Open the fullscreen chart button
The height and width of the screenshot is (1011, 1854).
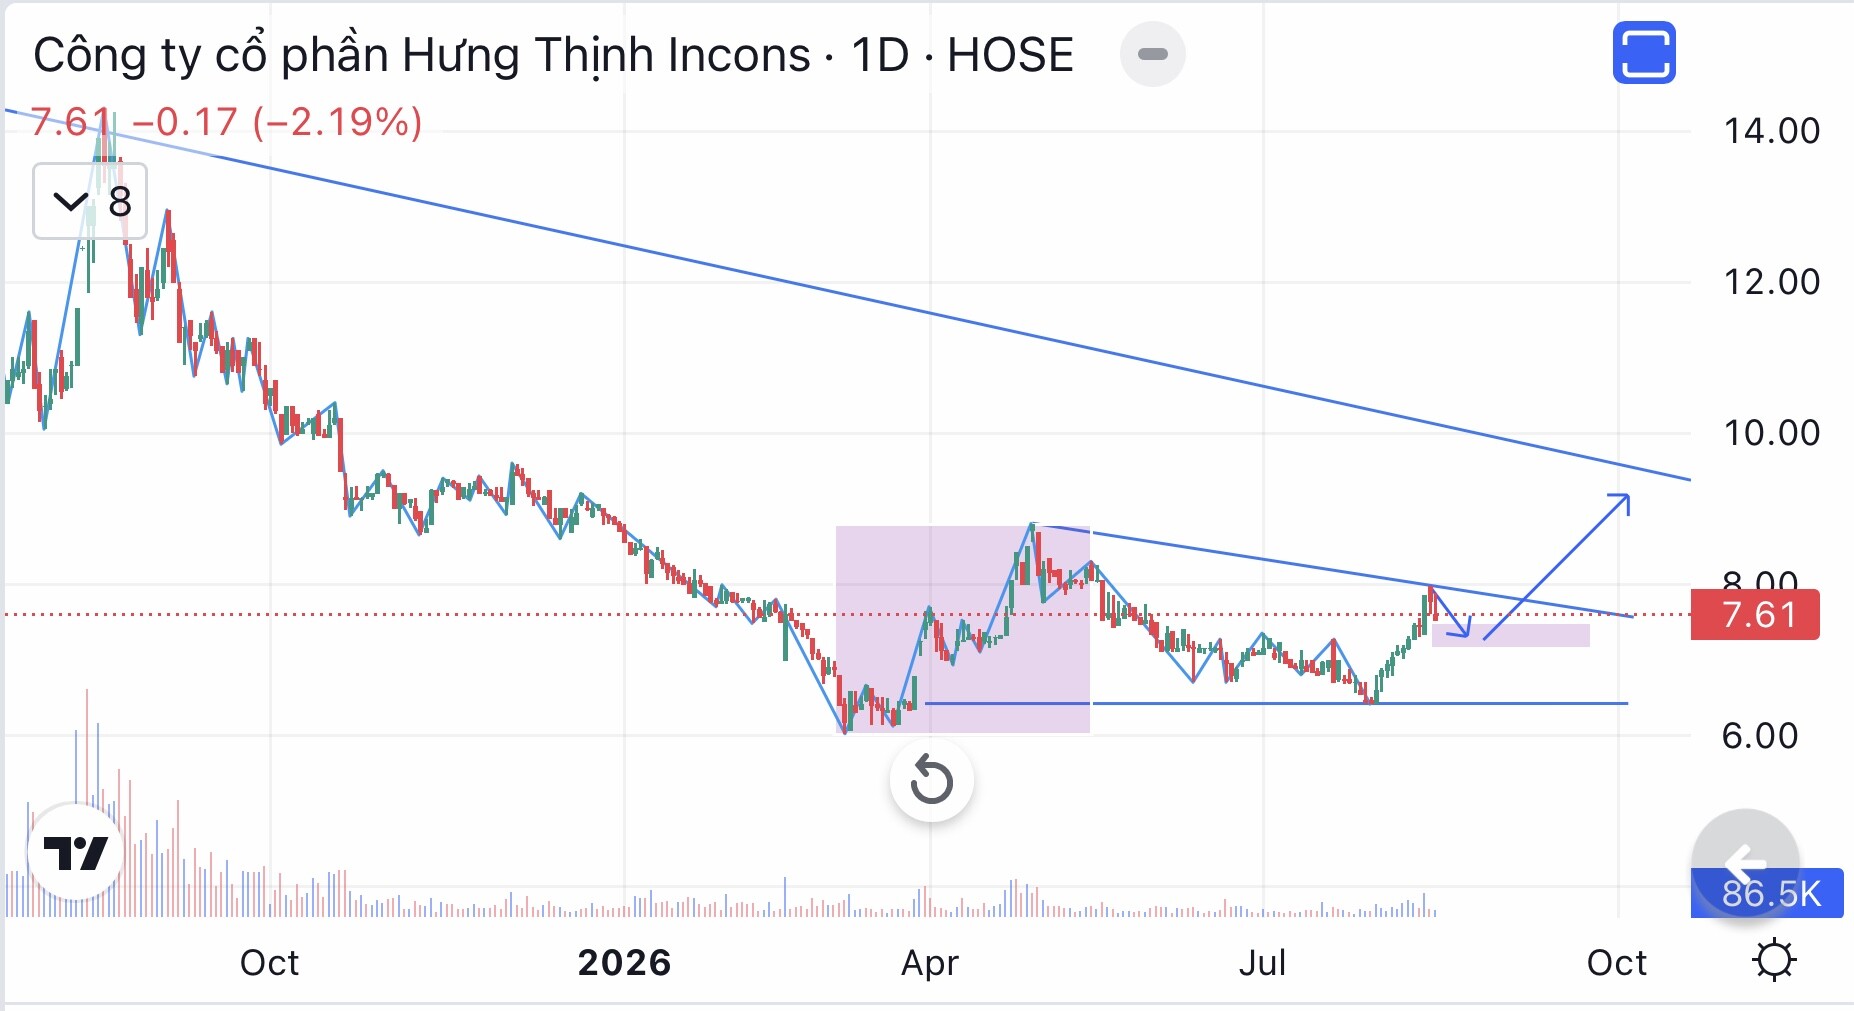click(1644, 53)
